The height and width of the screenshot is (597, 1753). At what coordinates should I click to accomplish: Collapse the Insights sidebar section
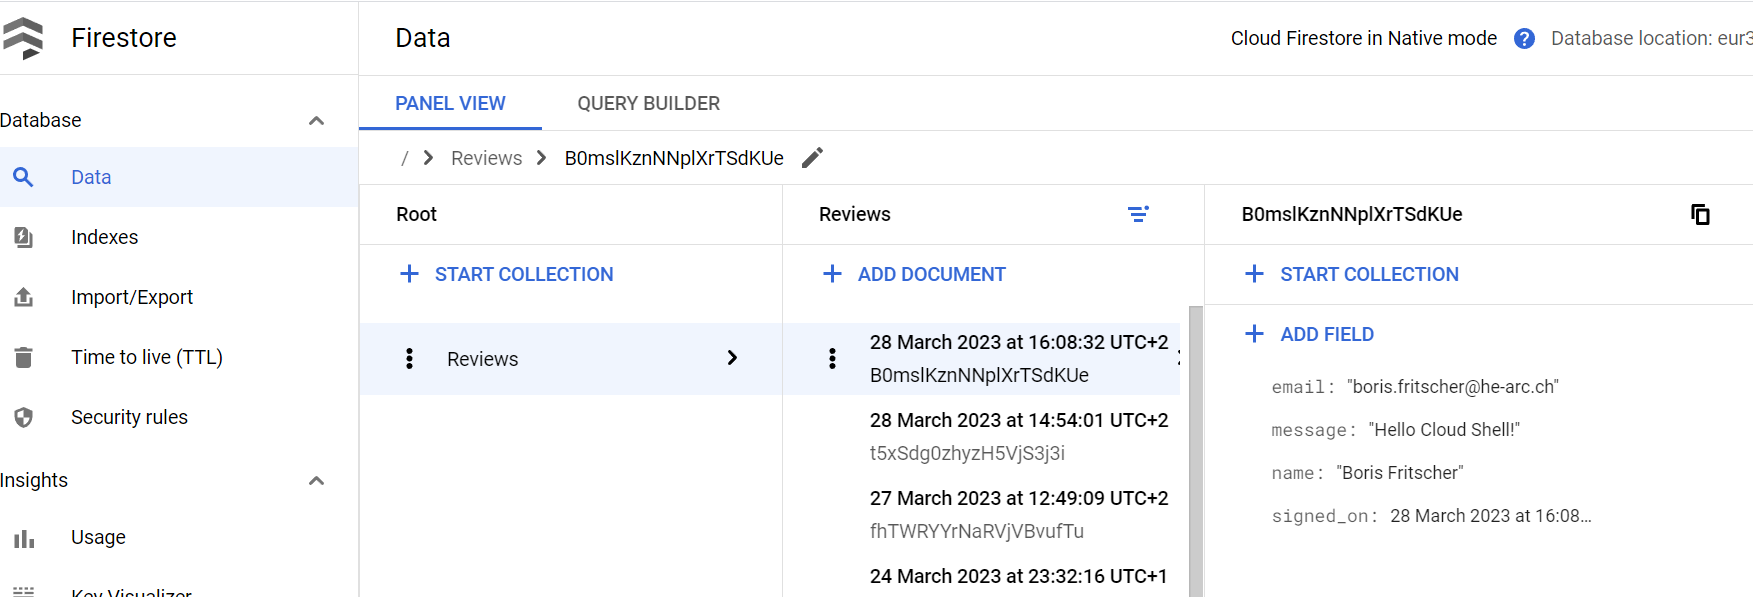tap(316, 480)
